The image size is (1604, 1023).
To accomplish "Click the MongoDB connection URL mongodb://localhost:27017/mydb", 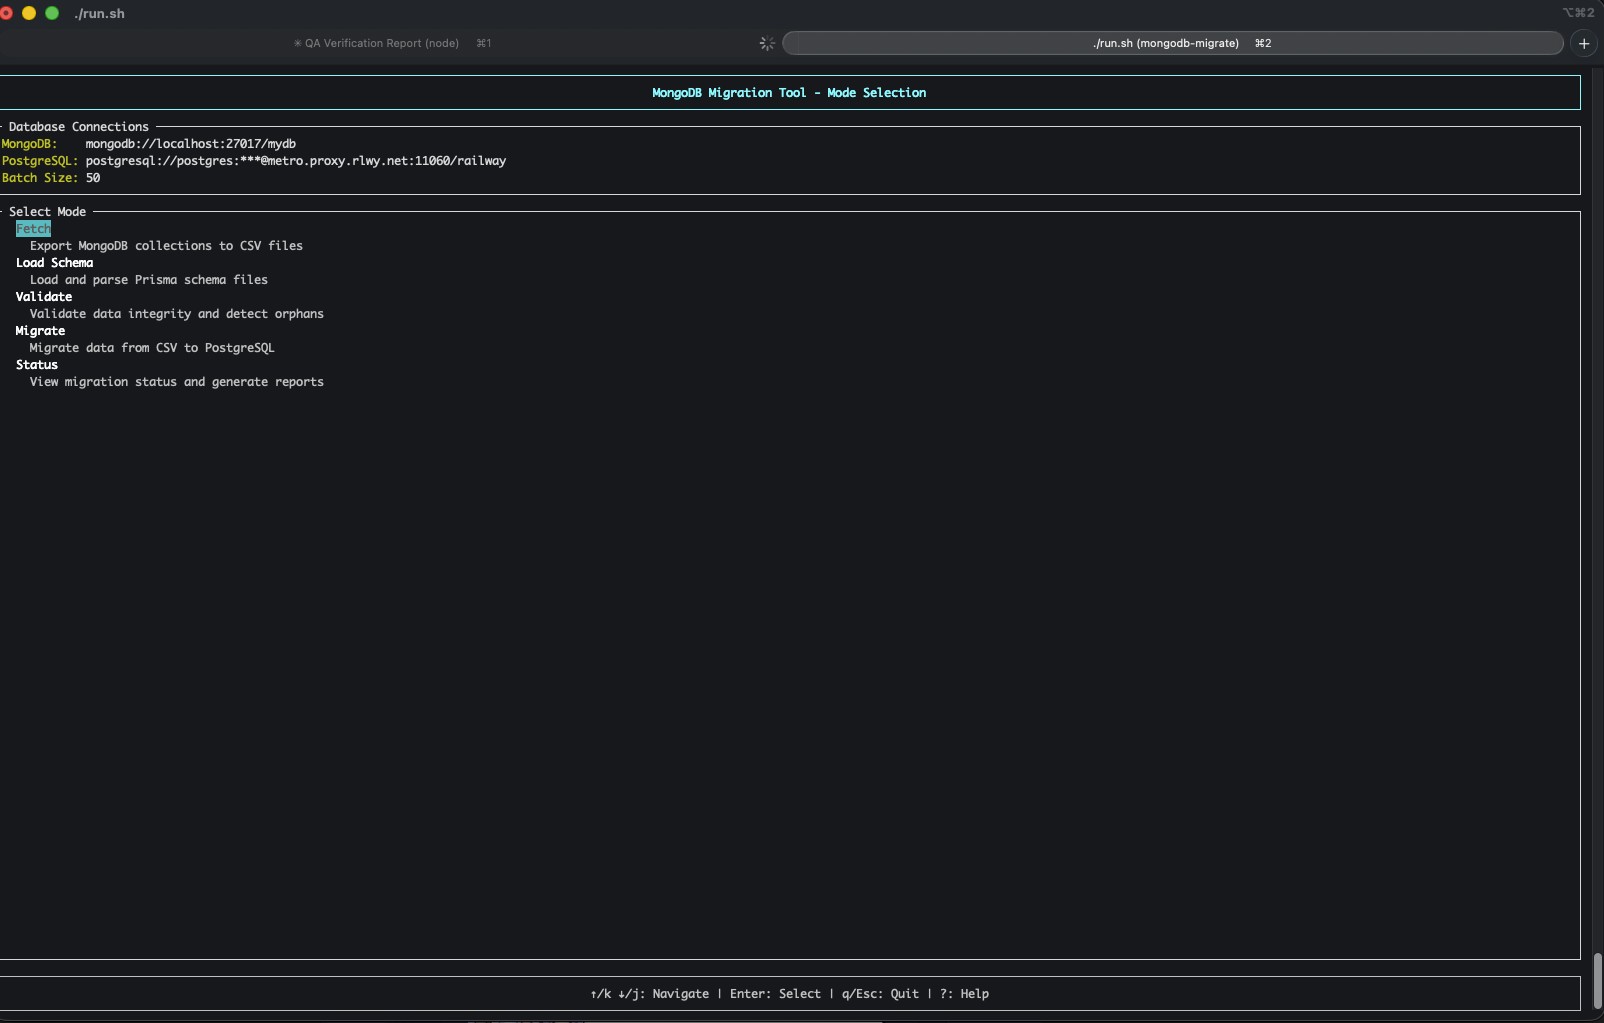I will [190, 144].
